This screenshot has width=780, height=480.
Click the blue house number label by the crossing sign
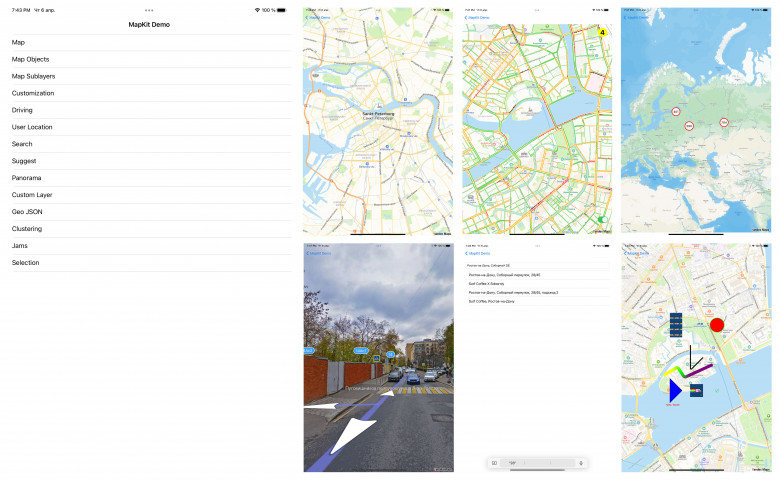click(390, 354)
